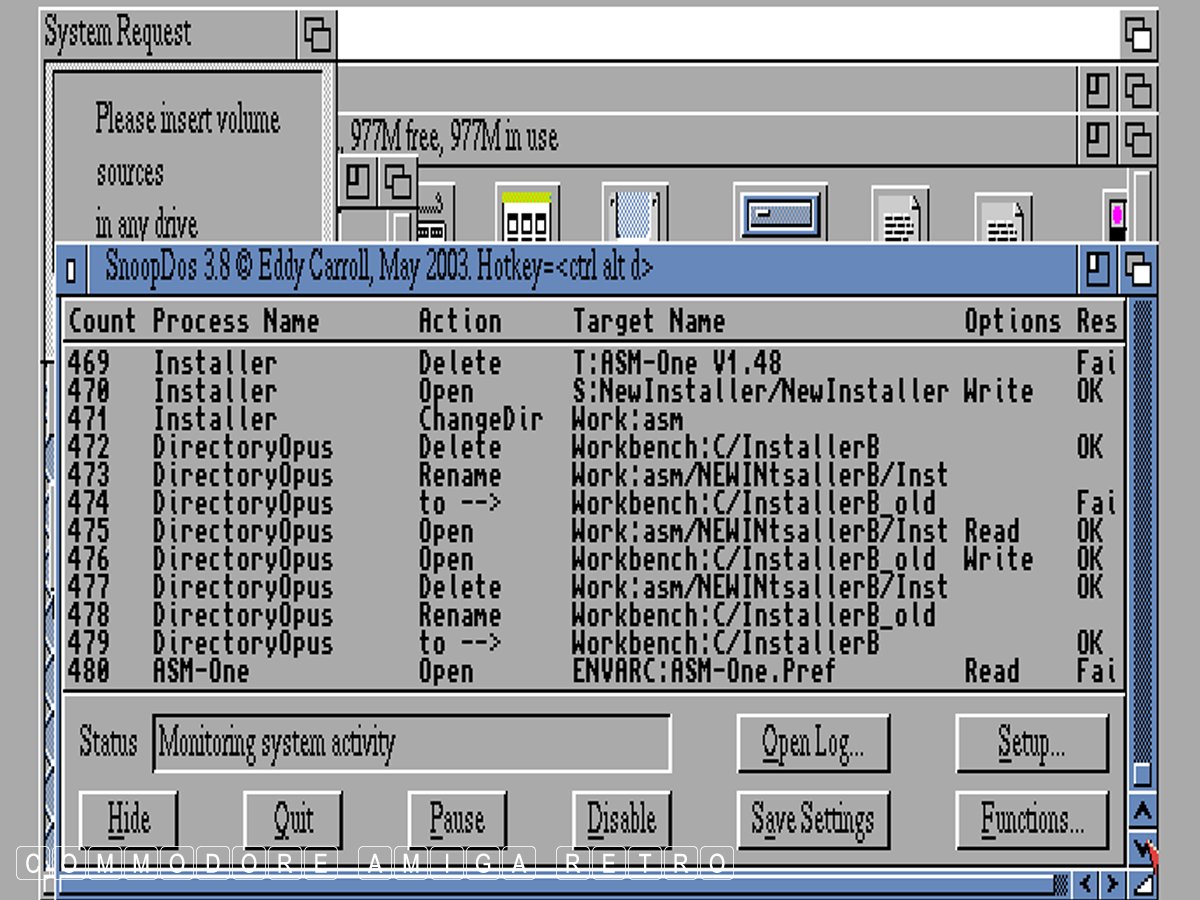Click the Status field reading Monitoring system activity

click(x=411, y=743)
